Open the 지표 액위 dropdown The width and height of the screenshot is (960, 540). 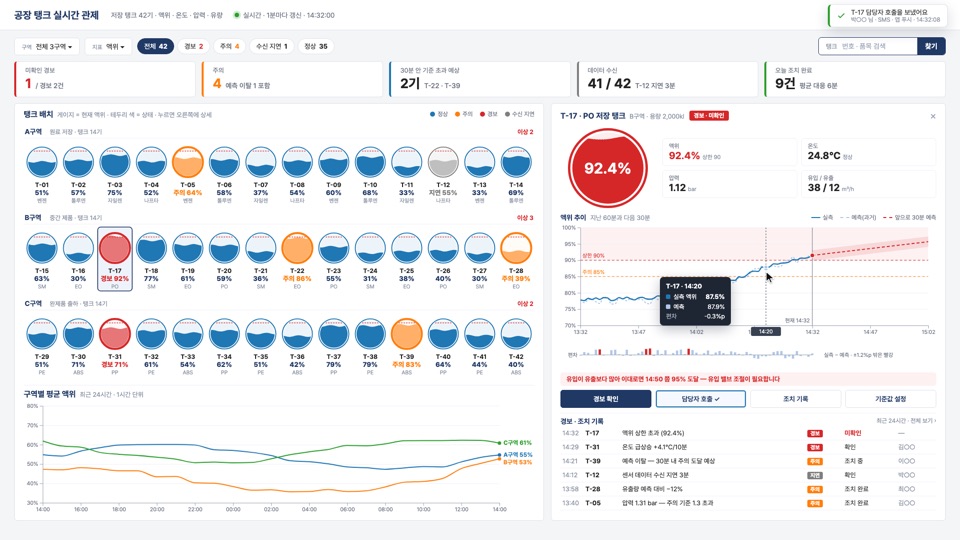[108, 47]
